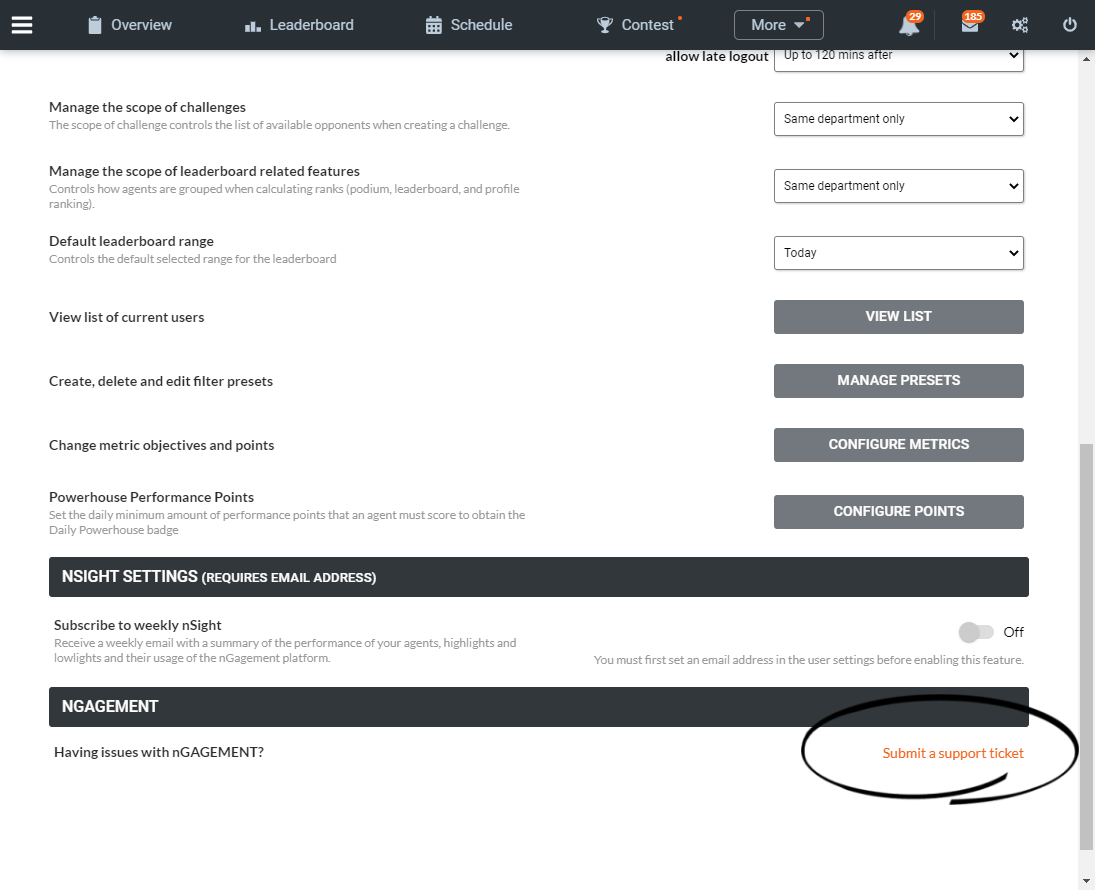Click the vertical scrollbar thumb

(x=1086, y=646)
